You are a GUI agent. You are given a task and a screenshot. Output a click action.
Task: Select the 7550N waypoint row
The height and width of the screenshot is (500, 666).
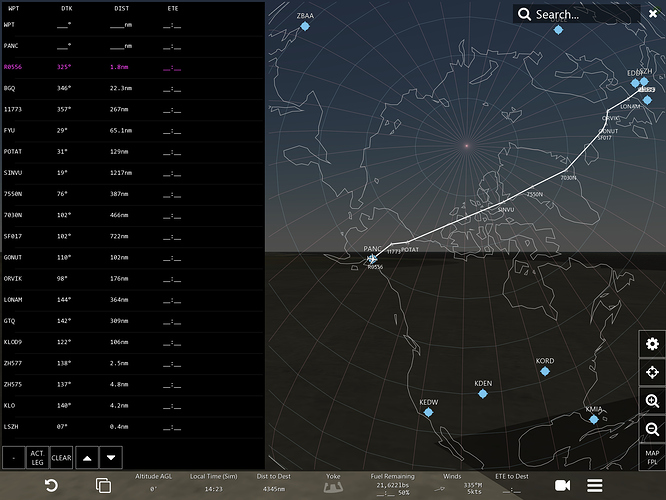coord(133,194)
